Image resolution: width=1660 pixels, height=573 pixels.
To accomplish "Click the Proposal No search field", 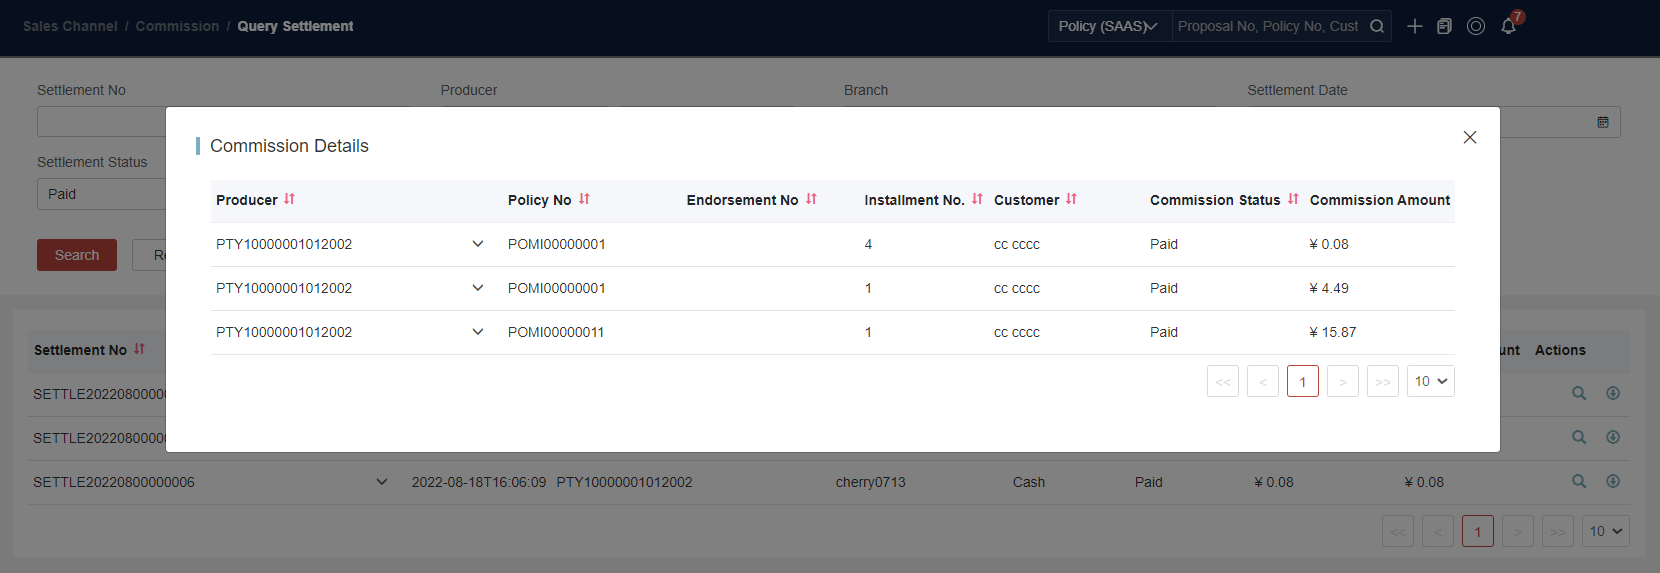I will (x=1268, y=26).
